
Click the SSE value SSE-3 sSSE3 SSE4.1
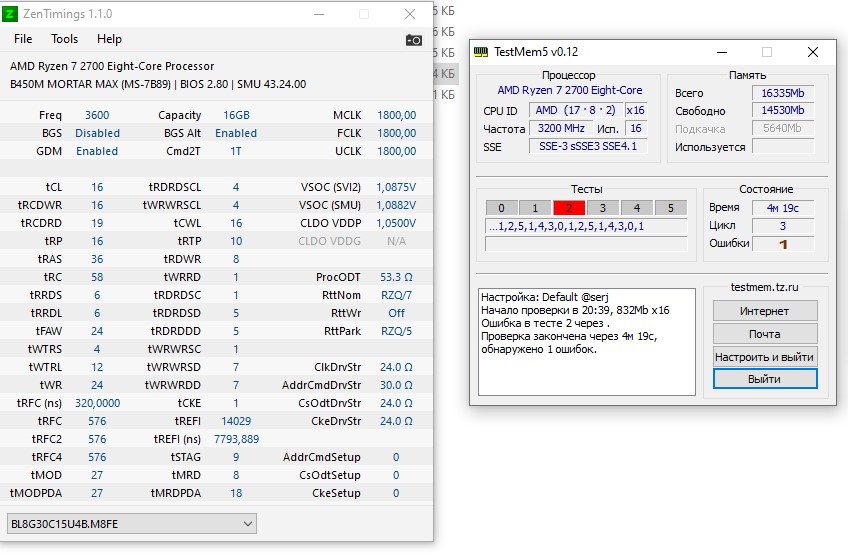588,146
